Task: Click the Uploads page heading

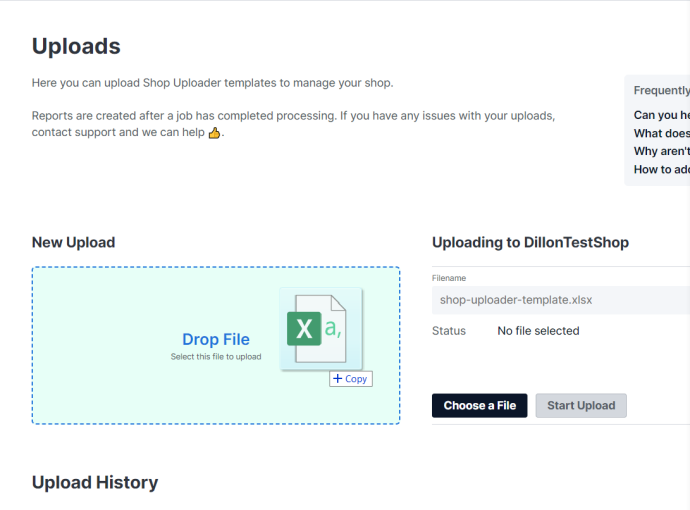Action: [x=76, y=46]
